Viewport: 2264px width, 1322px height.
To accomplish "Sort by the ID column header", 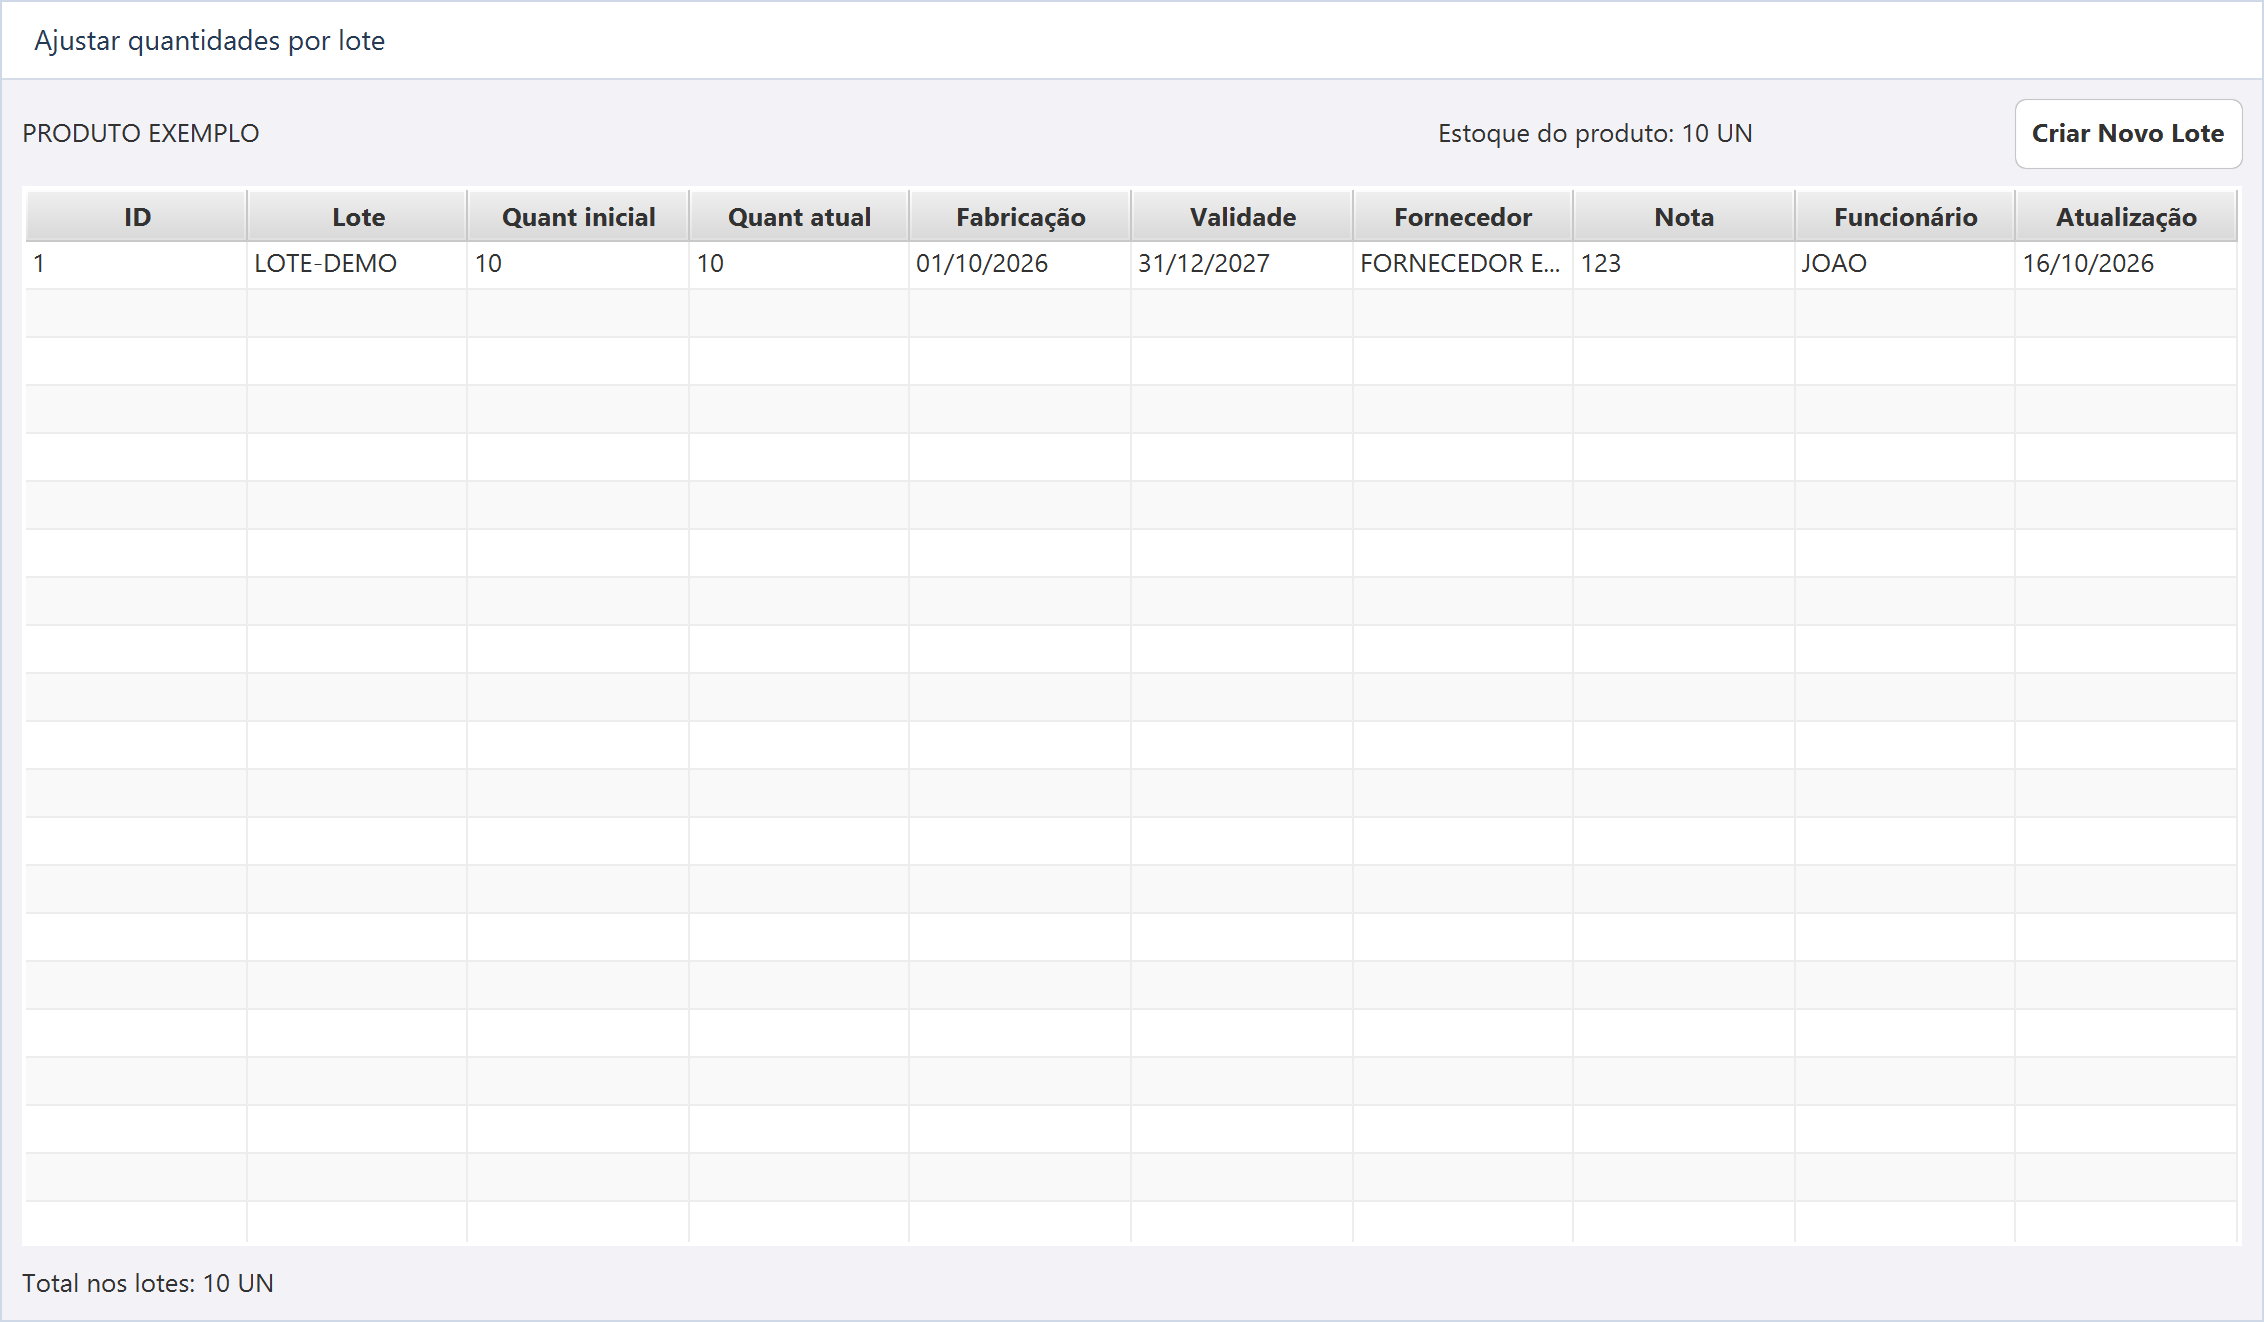I will point(137,217).
